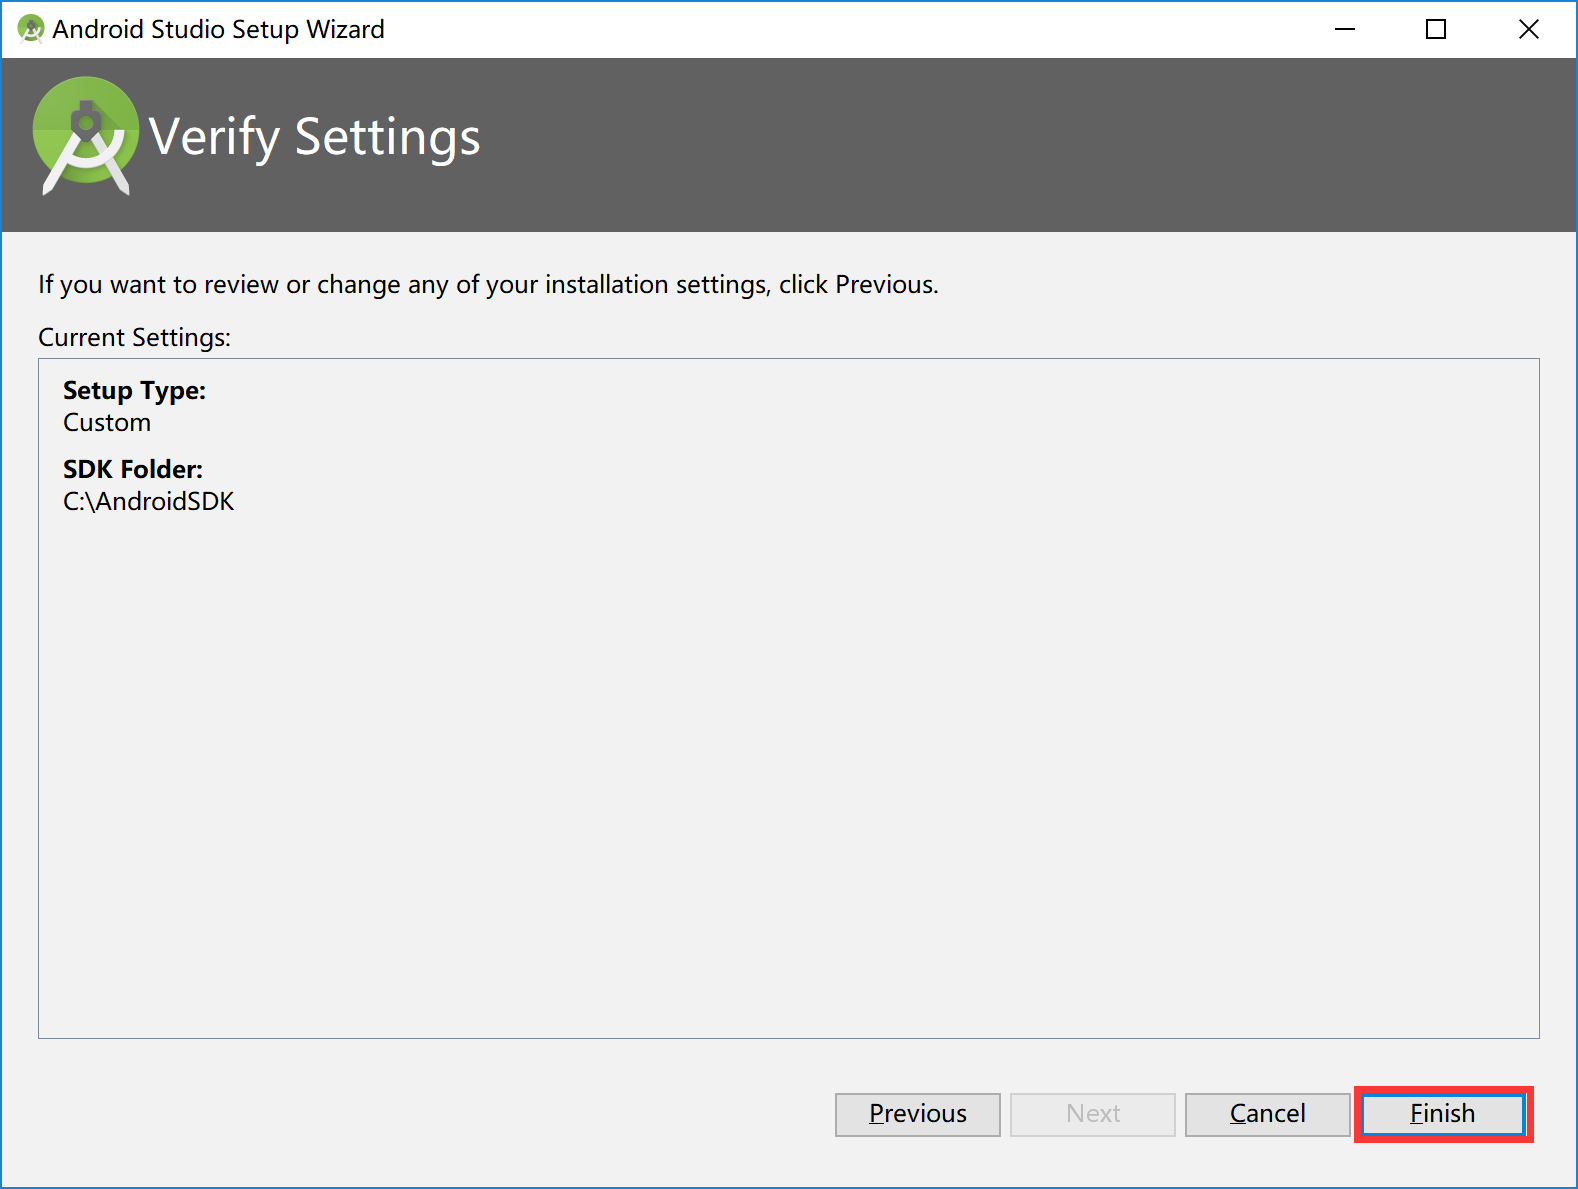The image size is (1578, 1189).
Task: Click the Android Studio logo in header
Action: coord(86,135)
